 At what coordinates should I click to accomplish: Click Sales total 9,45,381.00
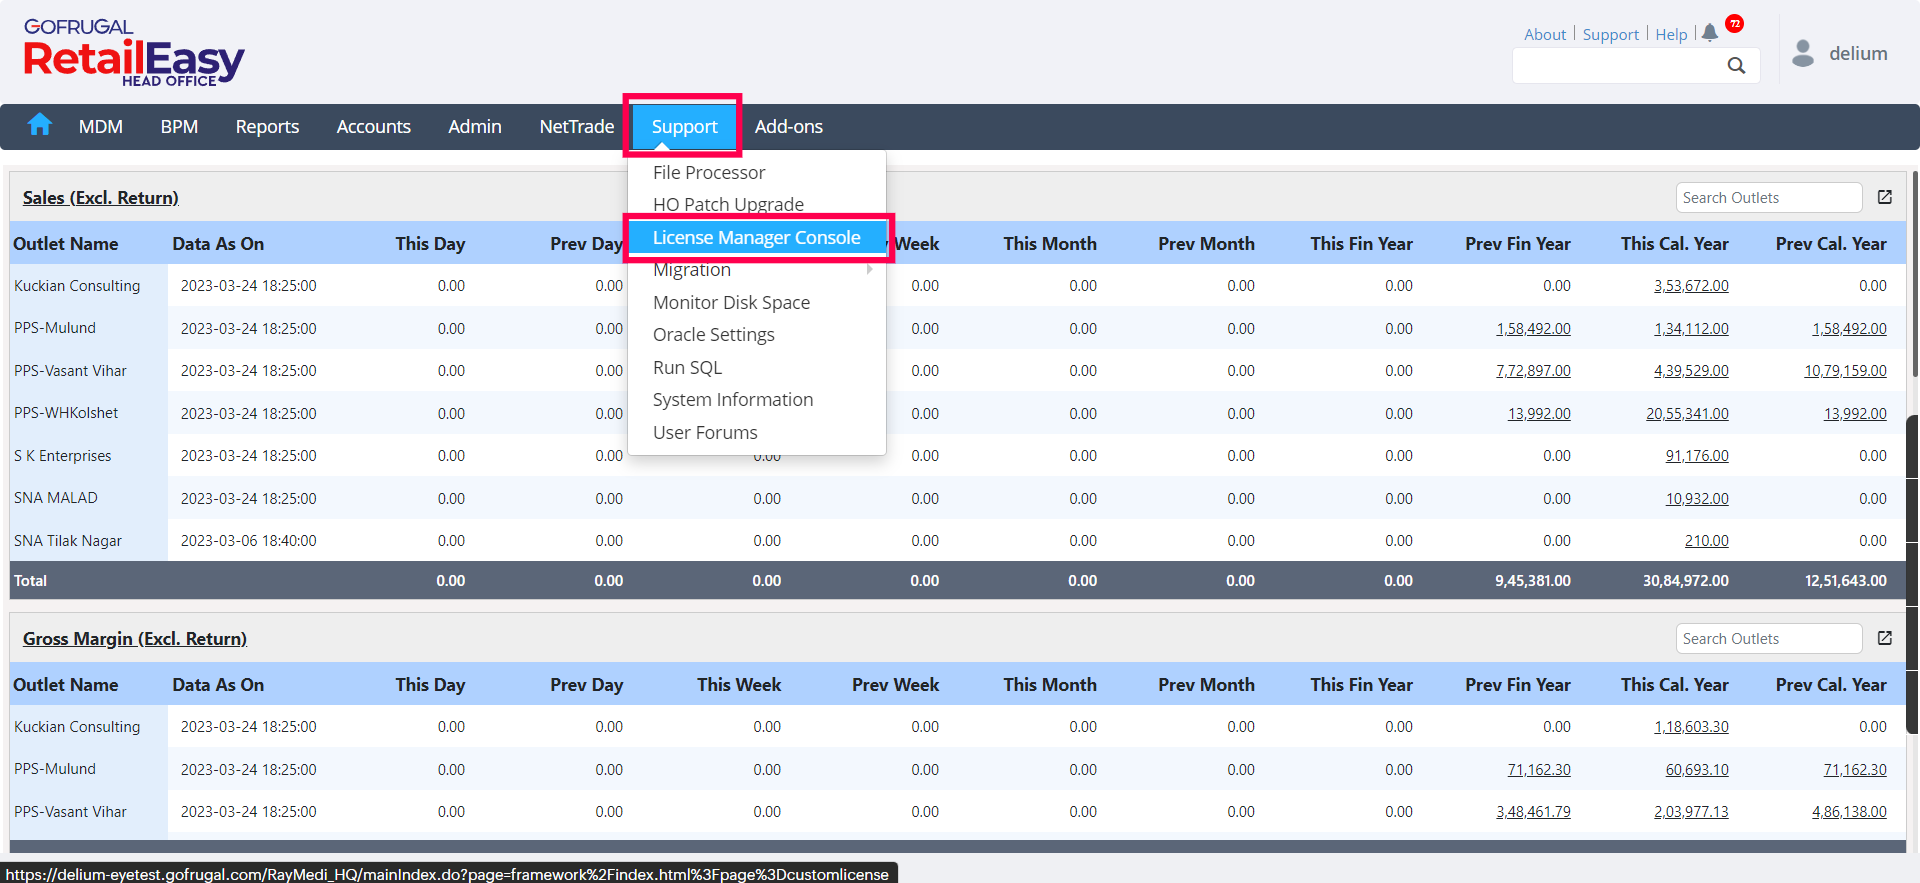[1533, 581]
